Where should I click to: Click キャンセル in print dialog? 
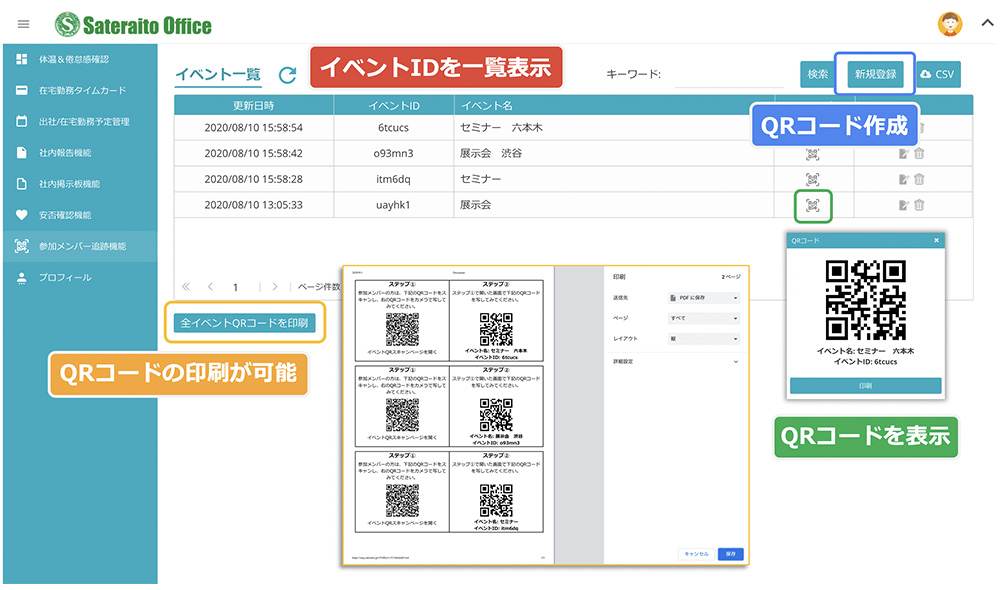click(x=696, y=554)
